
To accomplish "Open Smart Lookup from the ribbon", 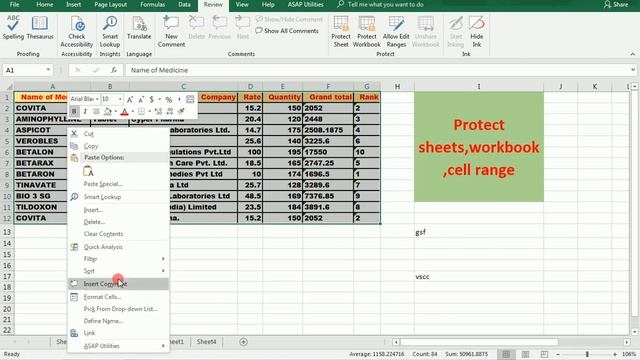I will click(x=110, y=32).
